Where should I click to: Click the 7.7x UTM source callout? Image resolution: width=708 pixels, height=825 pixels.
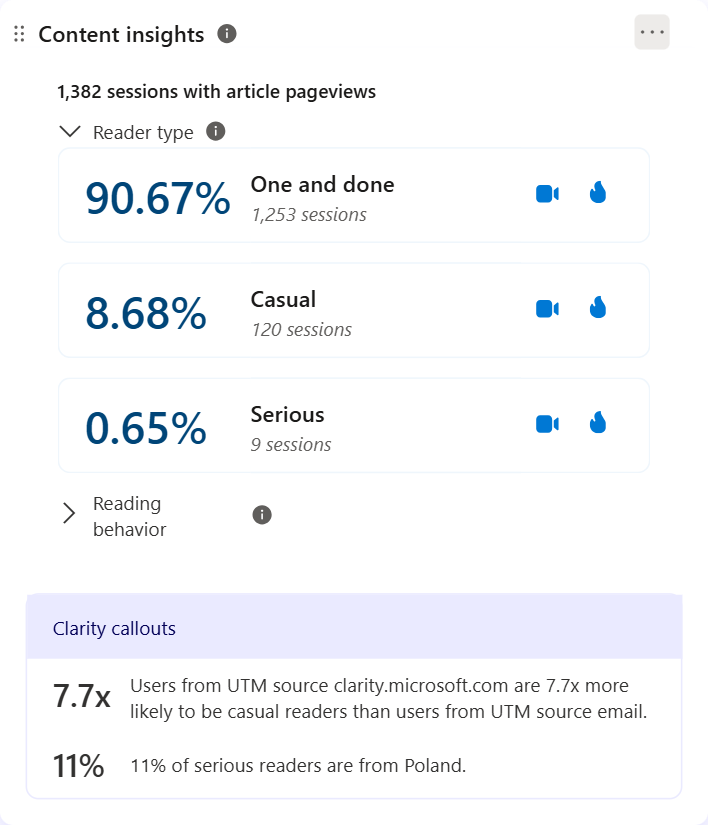(350, 698)
